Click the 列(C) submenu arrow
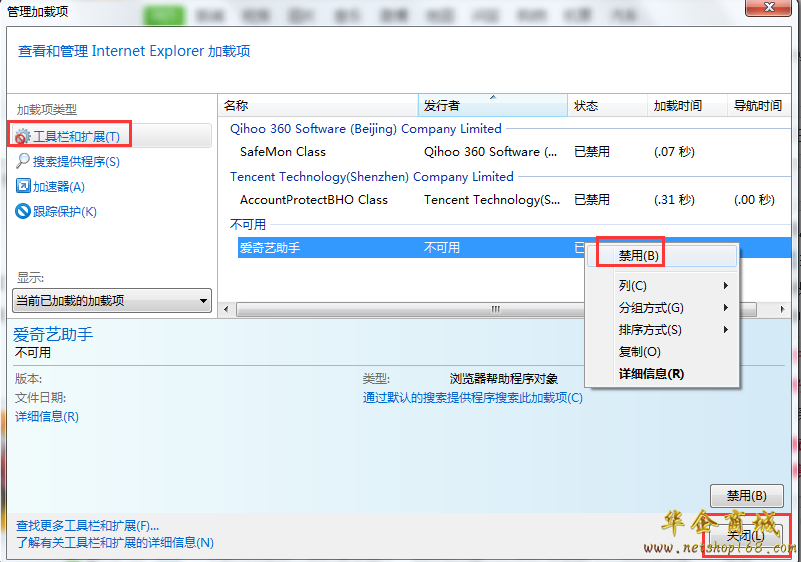Image resolution: width=801 pixels, height=562 pixels. [725, 286]
